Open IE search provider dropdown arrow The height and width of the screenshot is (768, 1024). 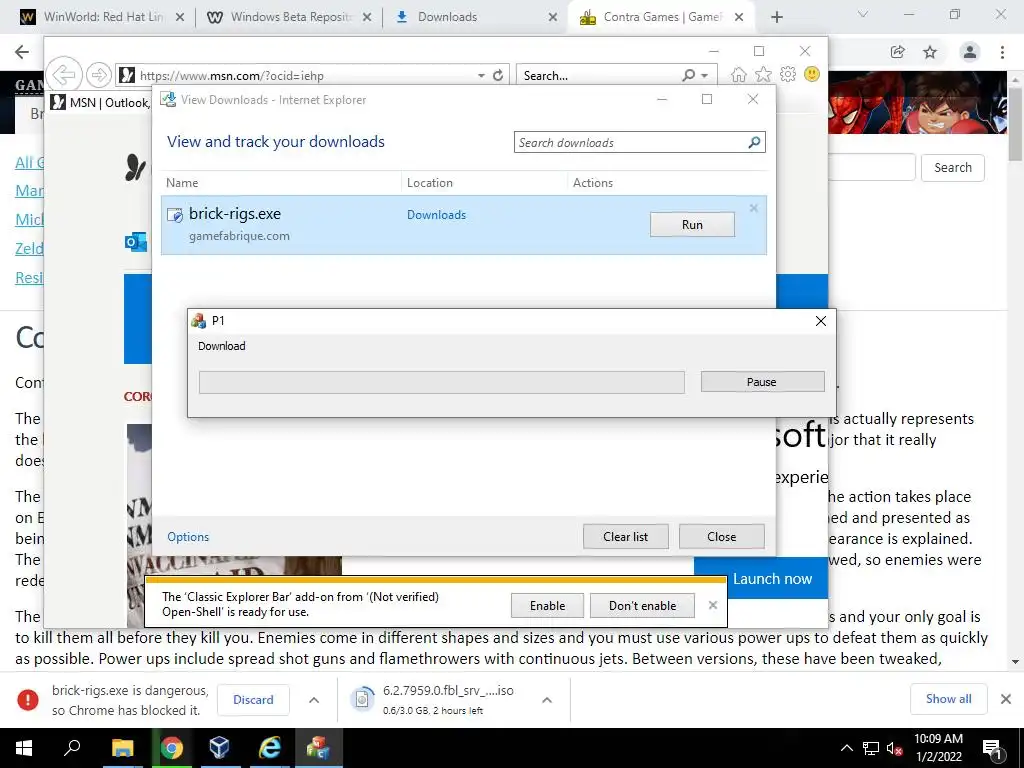[x=705, y=76]
